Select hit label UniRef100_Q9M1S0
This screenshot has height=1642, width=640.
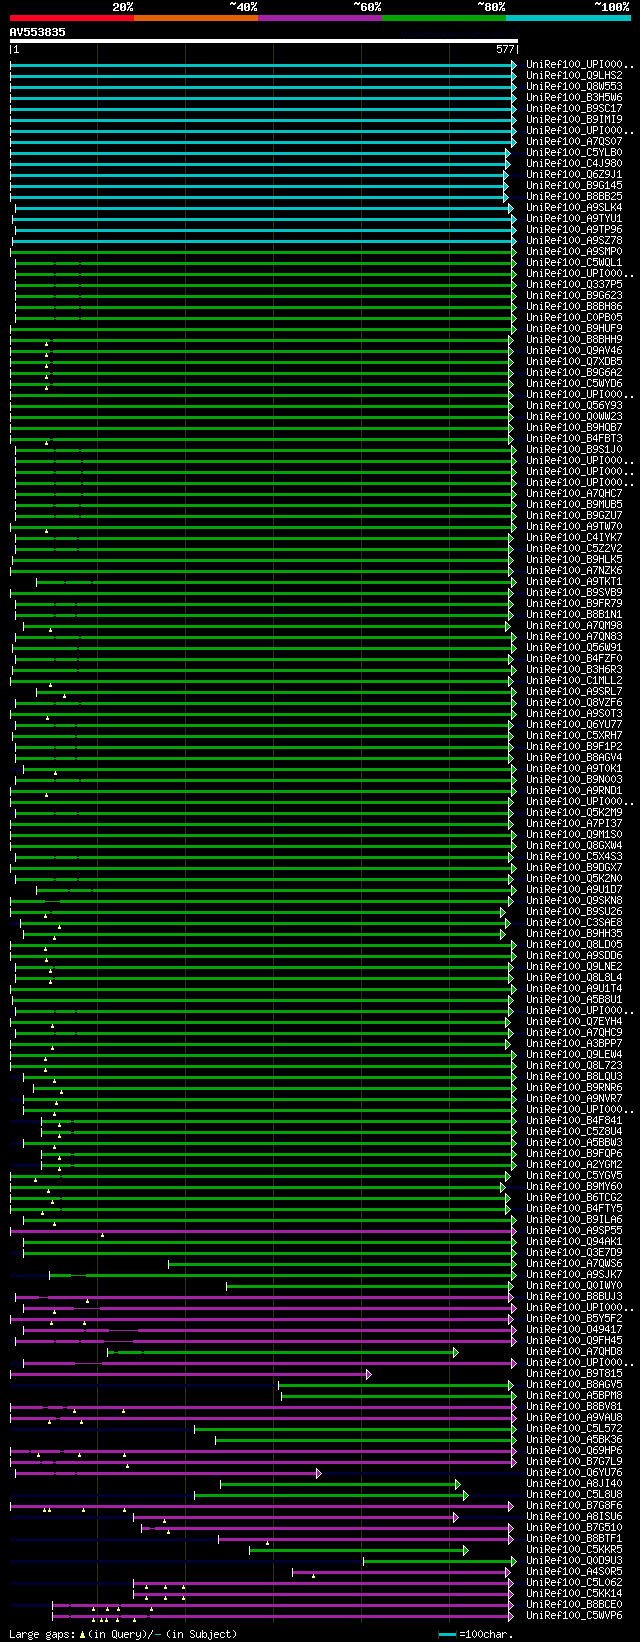[574, 834]
